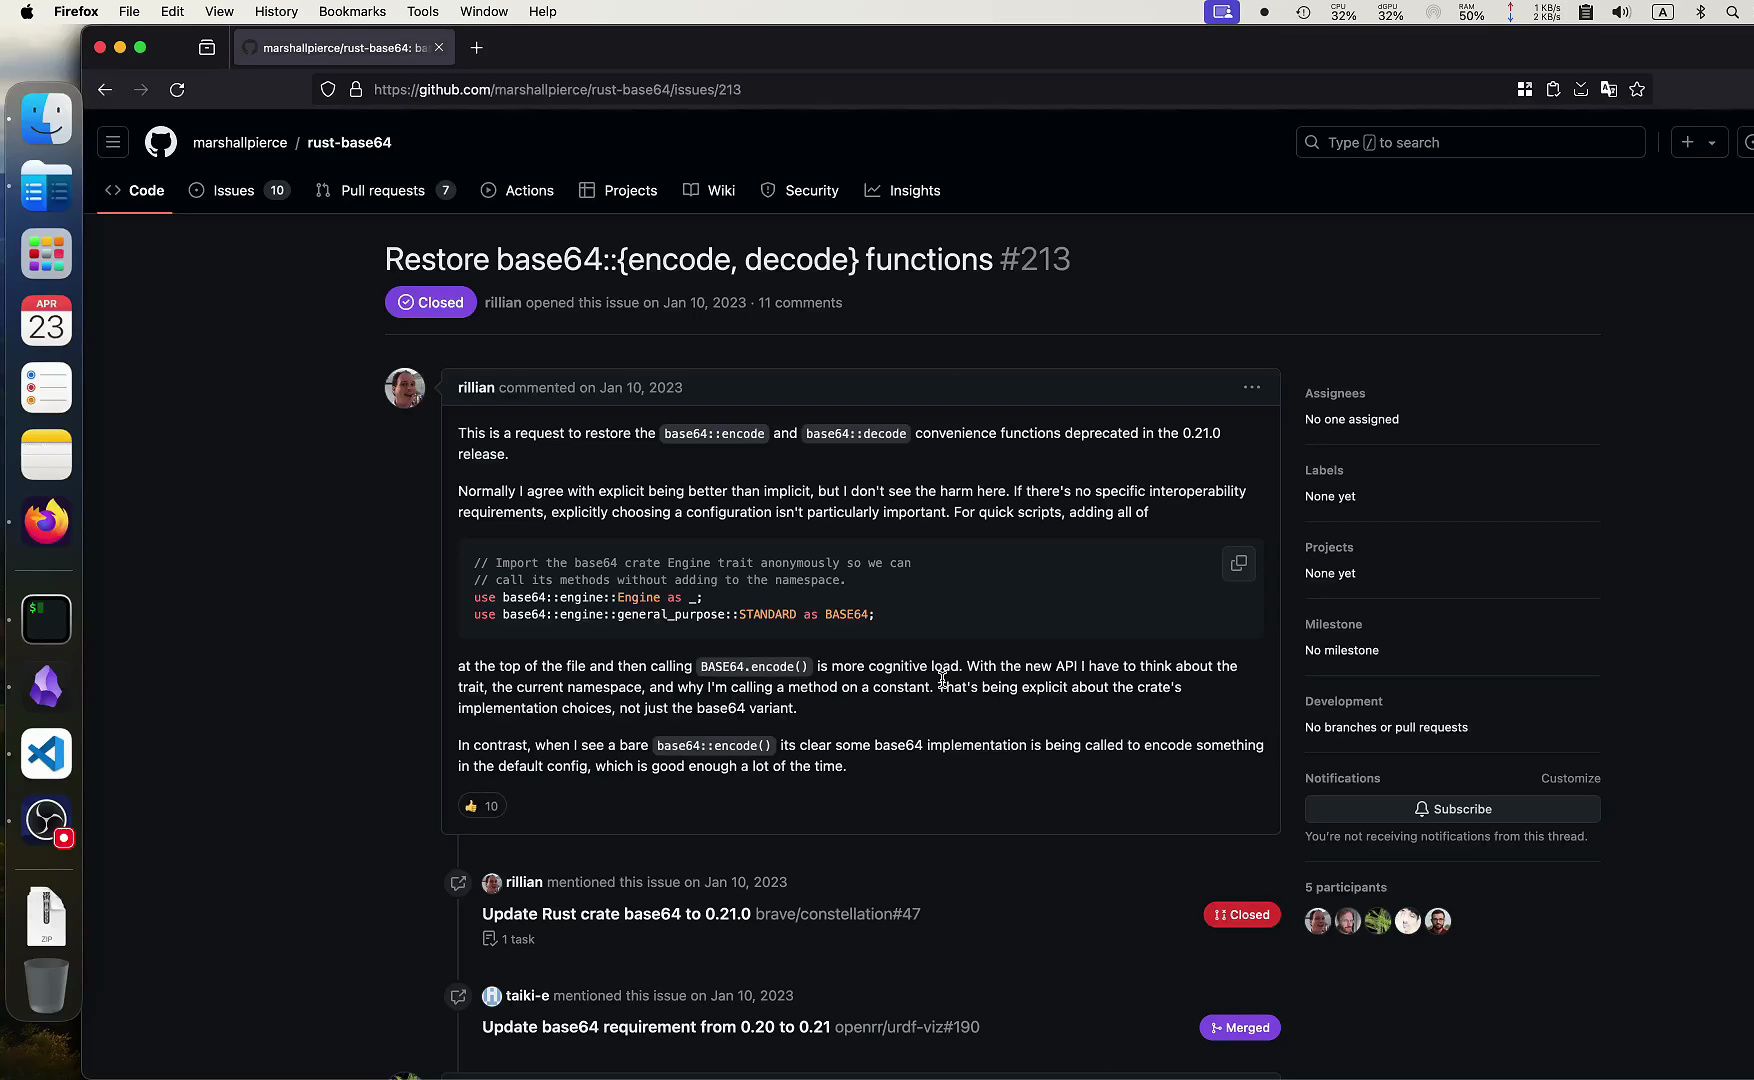Open the Tools menu

(x=422, y=12)
